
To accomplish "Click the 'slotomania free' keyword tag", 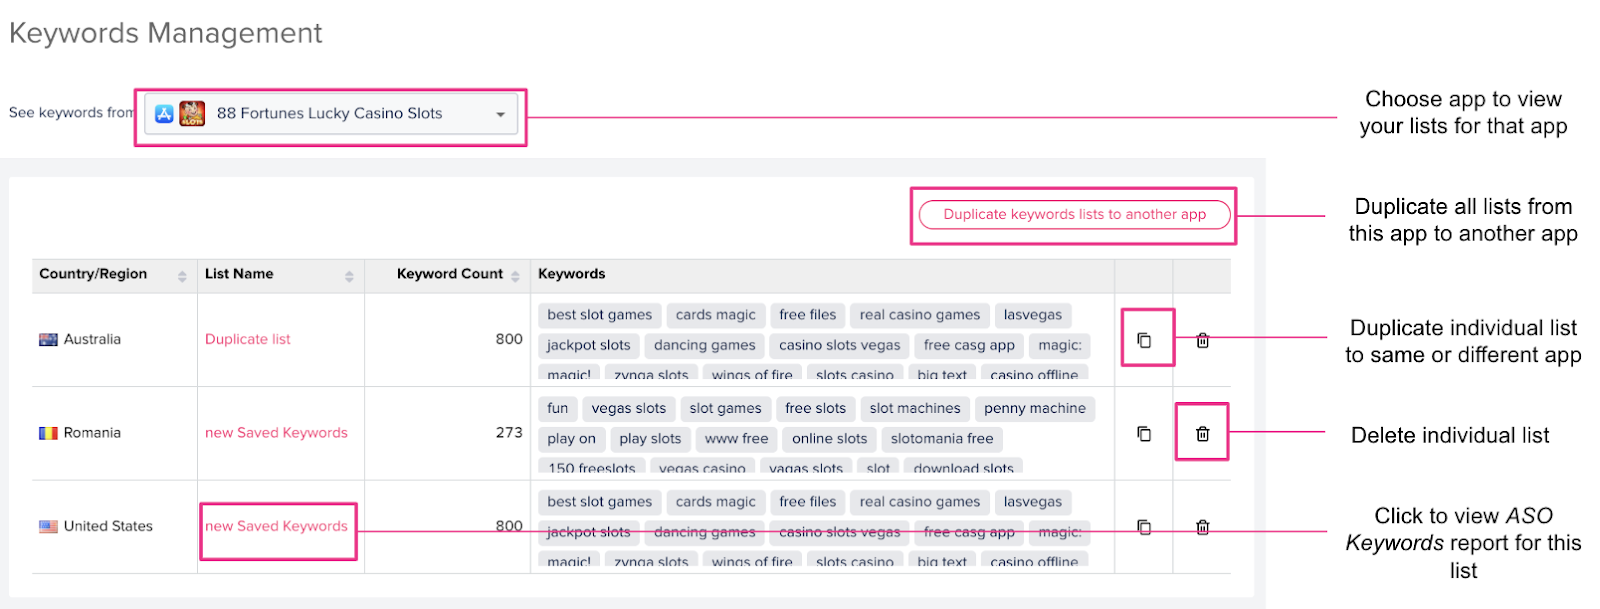I will click(x=942, y=439).
